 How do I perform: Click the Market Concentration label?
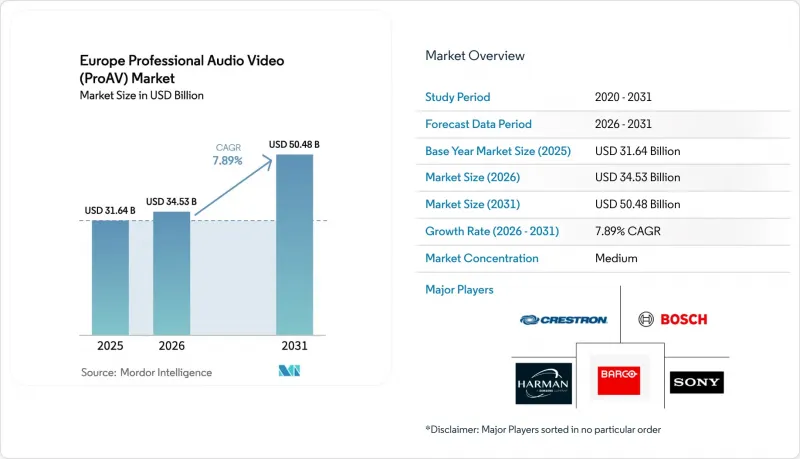482,258
